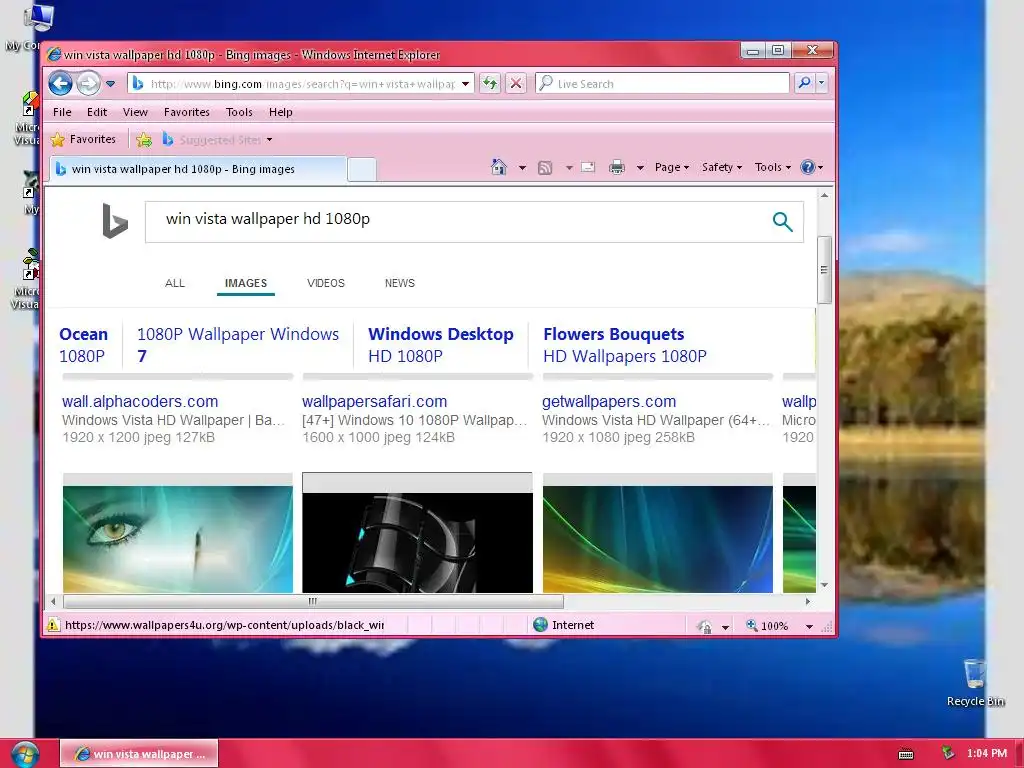Viewport: 1024px width, 768px height.
Task: Open the Tools command bar dropdown
Action: [x=773, y=167]
